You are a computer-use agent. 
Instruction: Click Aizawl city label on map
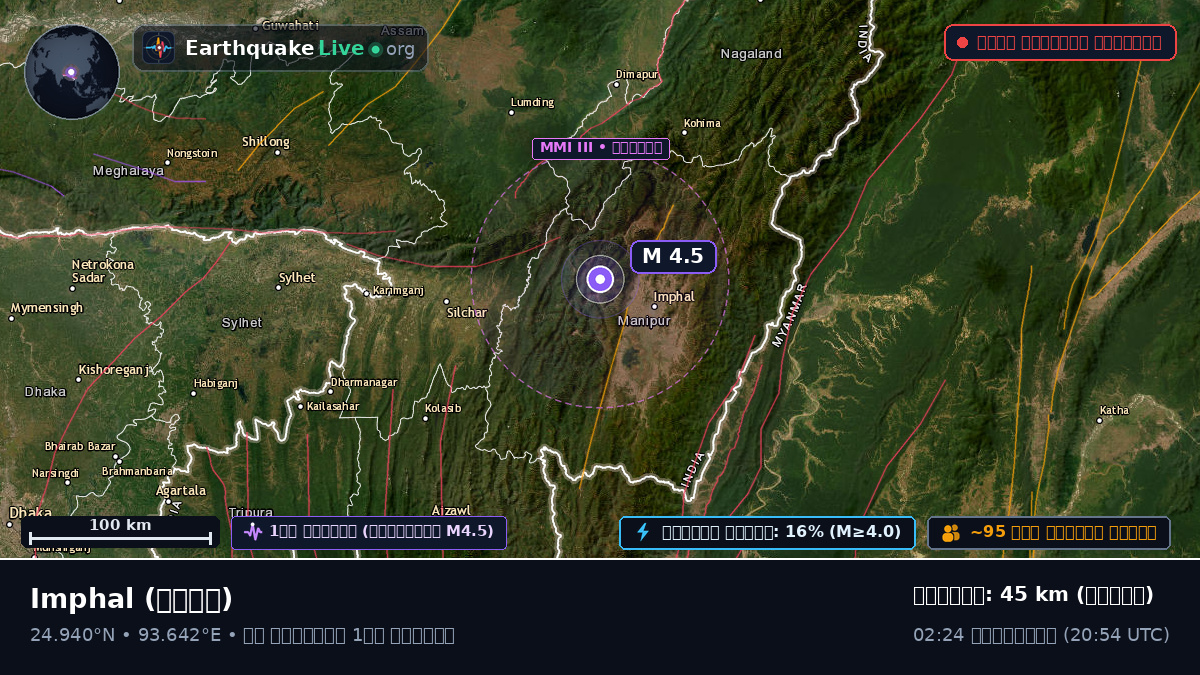pyautogui.click(x=451, y=510)
